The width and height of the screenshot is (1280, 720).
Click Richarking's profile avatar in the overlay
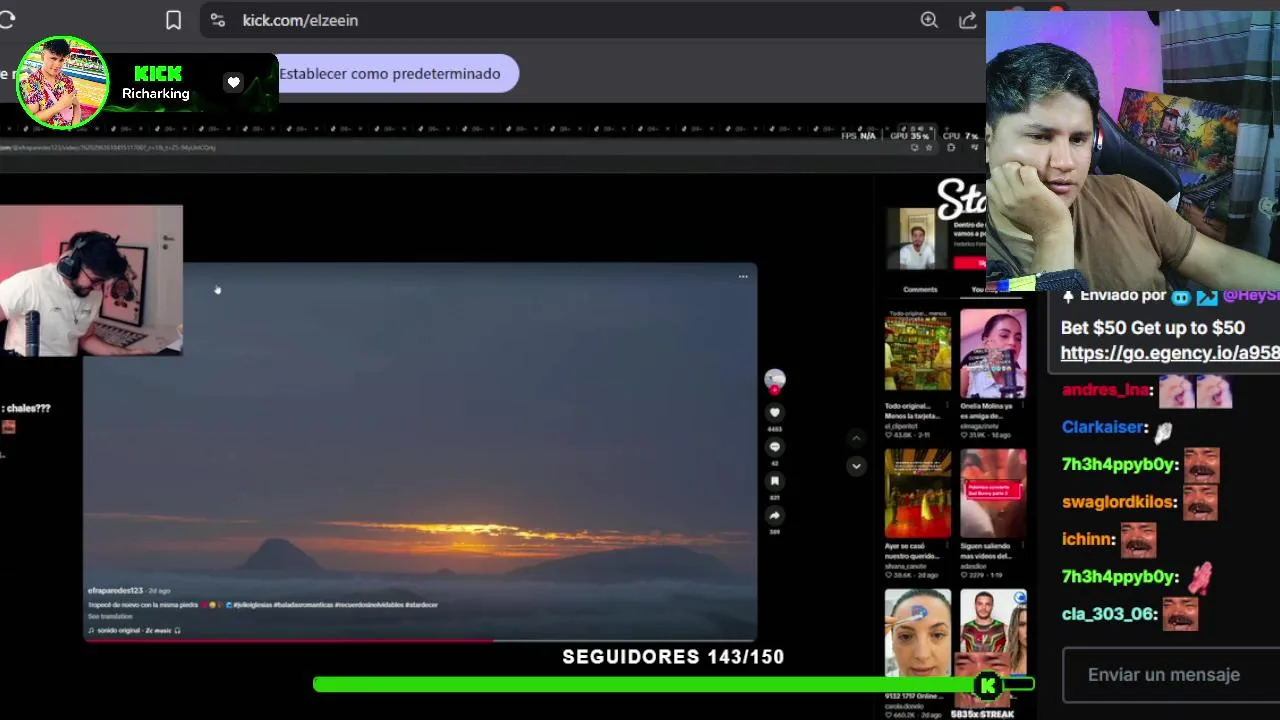click(x=62, y=83)
